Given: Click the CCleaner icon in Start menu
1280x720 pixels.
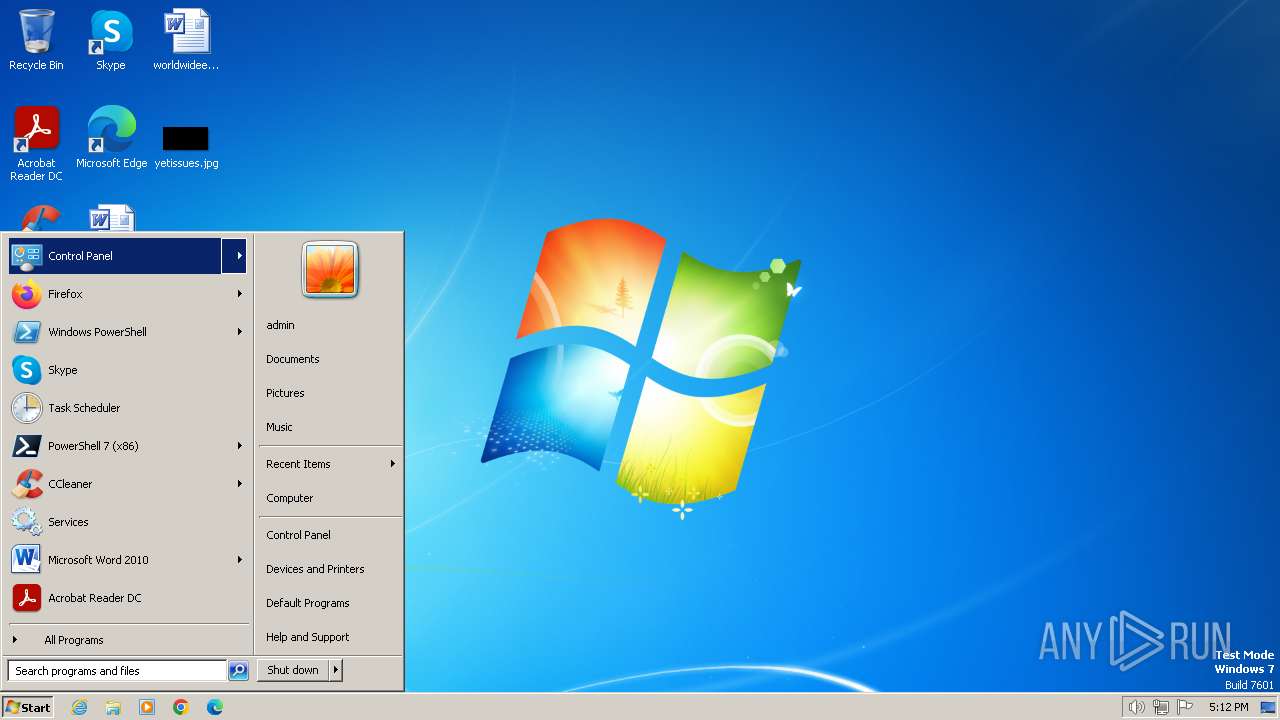Looking at the screenshot, I should tap(27, 484).
